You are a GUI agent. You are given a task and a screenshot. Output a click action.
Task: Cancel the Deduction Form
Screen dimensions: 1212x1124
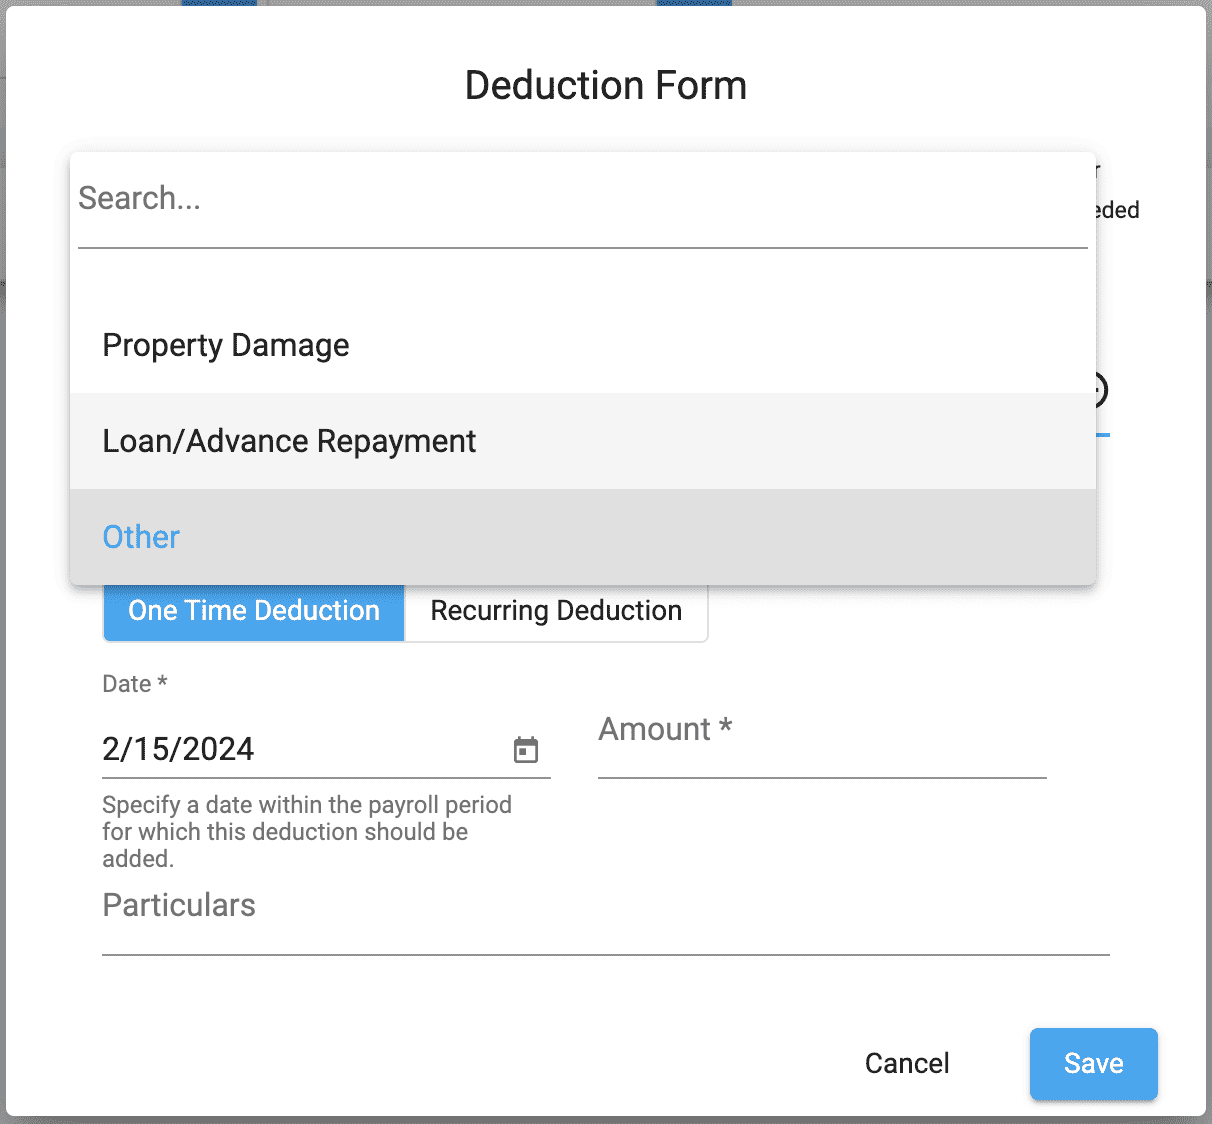906,1064
